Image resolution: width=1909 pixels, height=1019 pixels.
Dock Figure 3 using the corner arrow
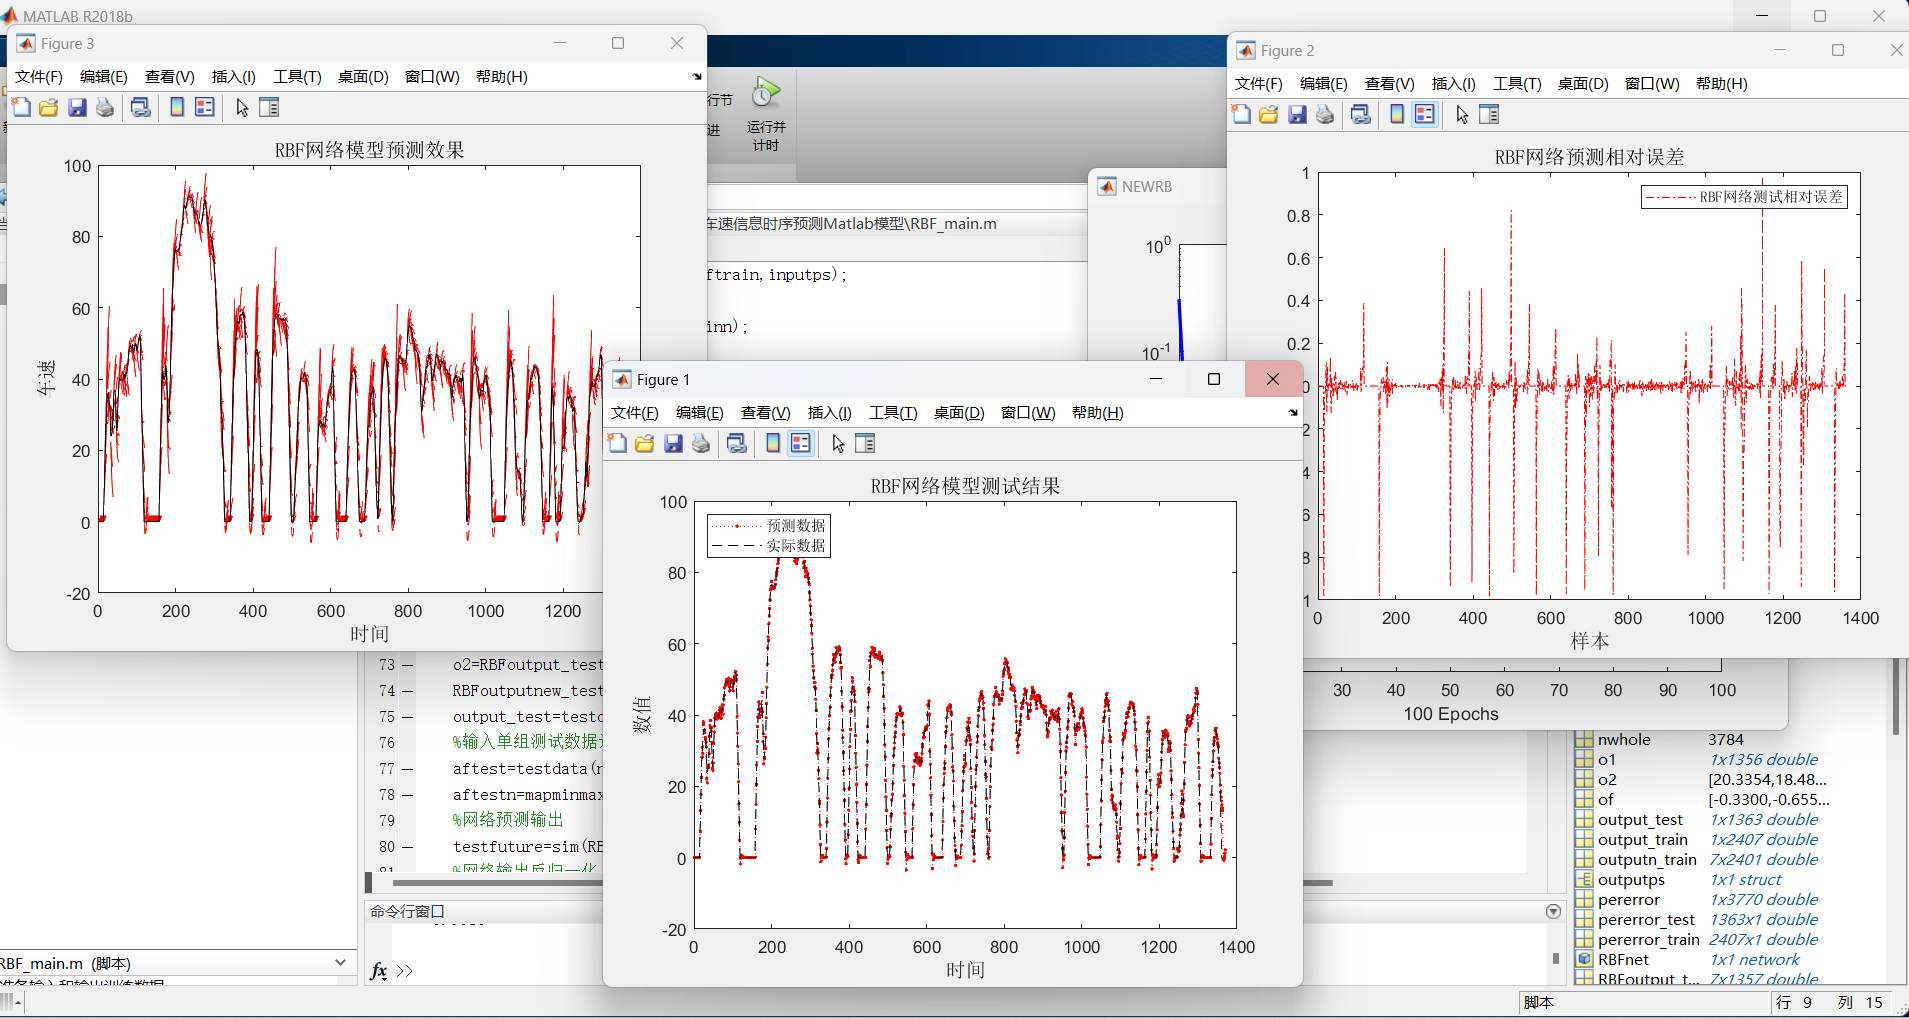pyautogui.click(x=697, y=77)
